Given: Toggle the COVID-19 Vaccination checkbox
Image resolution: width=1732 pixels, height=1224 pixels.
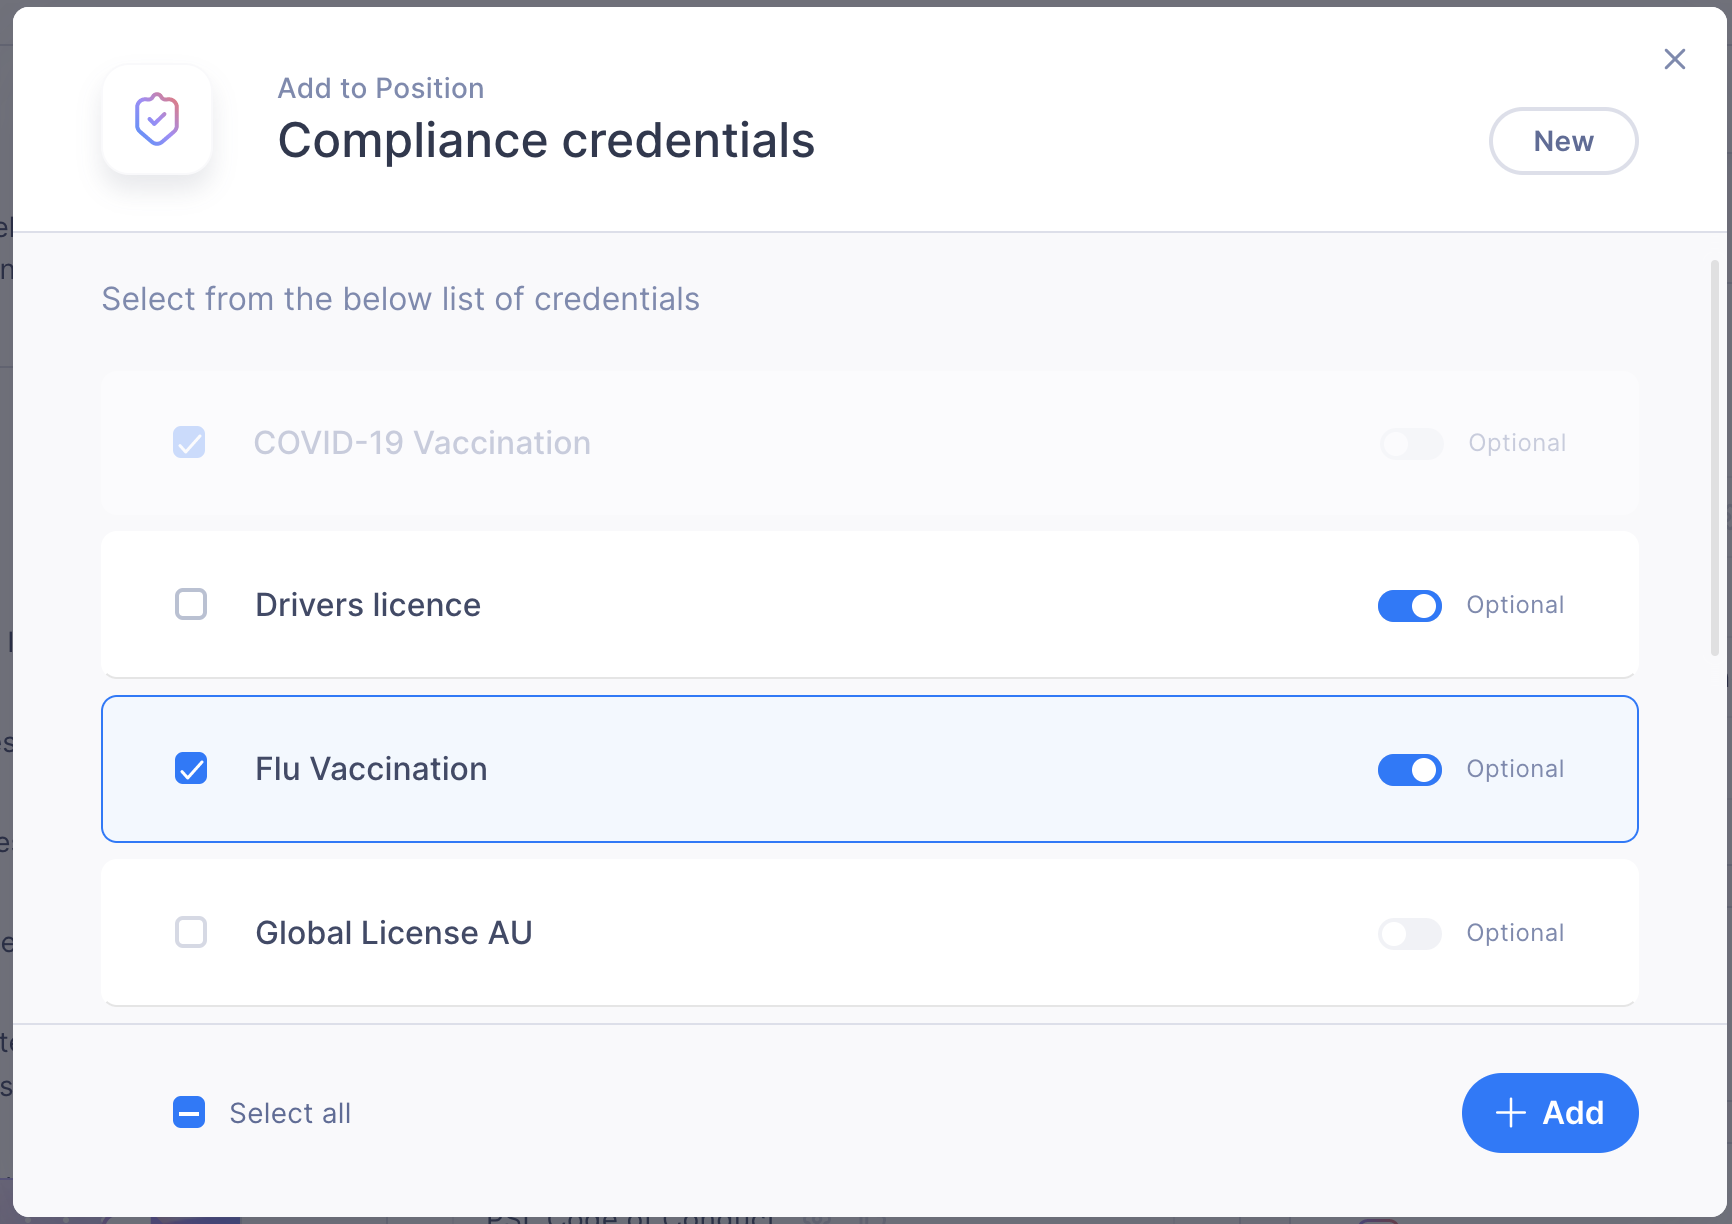Looking at the screenshot, I should [x=189, y=442].
